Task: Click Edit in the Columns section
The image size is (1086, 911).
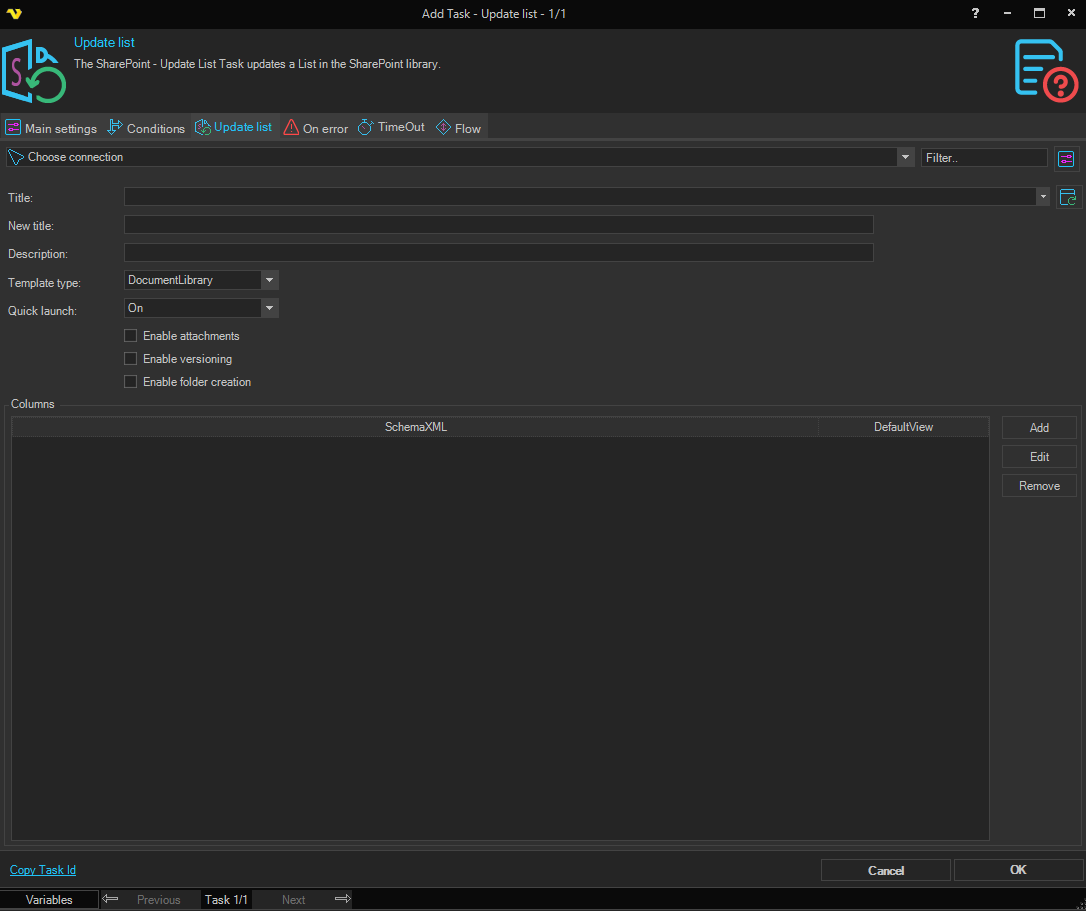Action: coord(1039,457)
